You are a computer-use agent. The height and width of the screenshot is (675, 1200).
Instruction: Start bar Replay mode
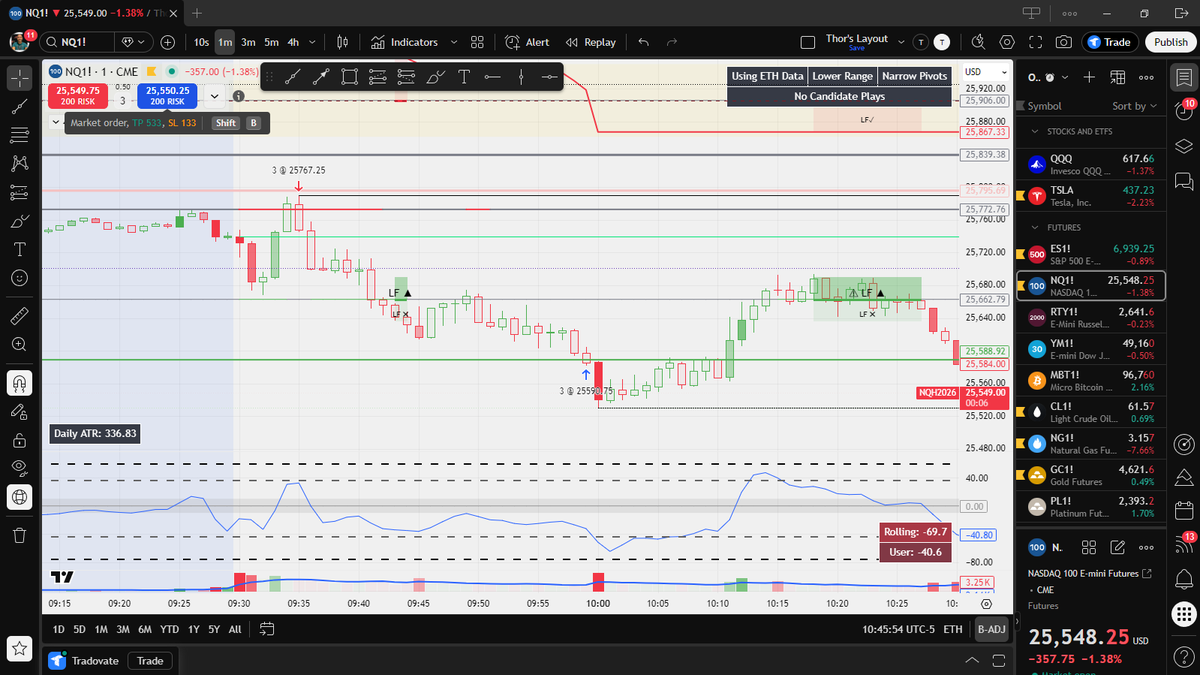point(591,42)
